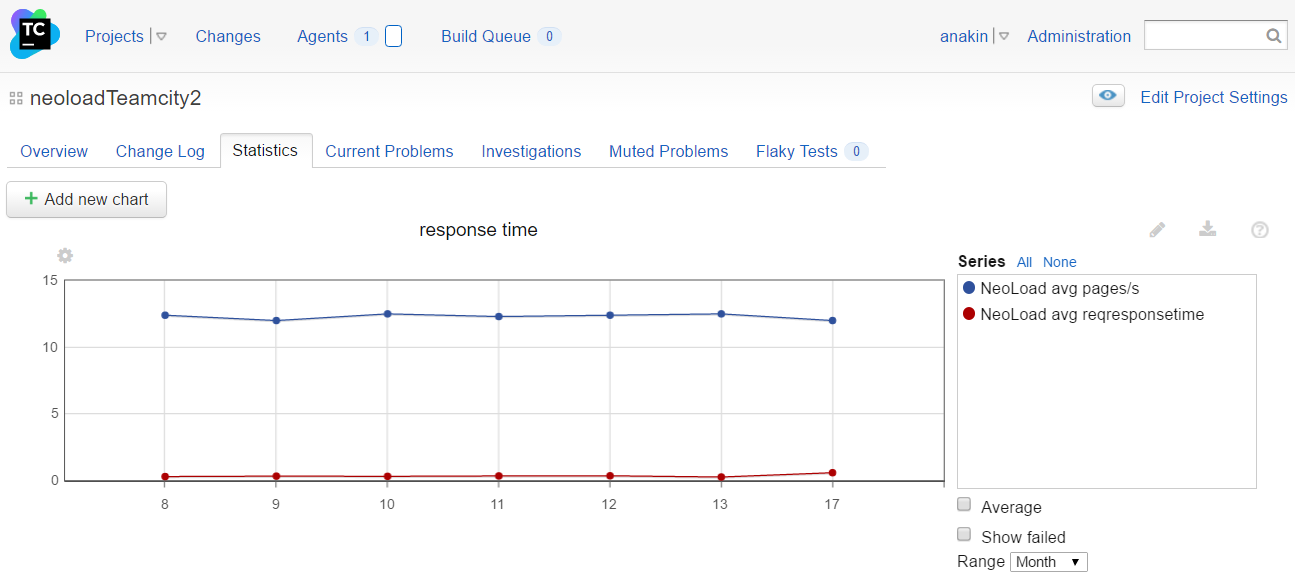Open the Current Problems tab

pos(389,151)
